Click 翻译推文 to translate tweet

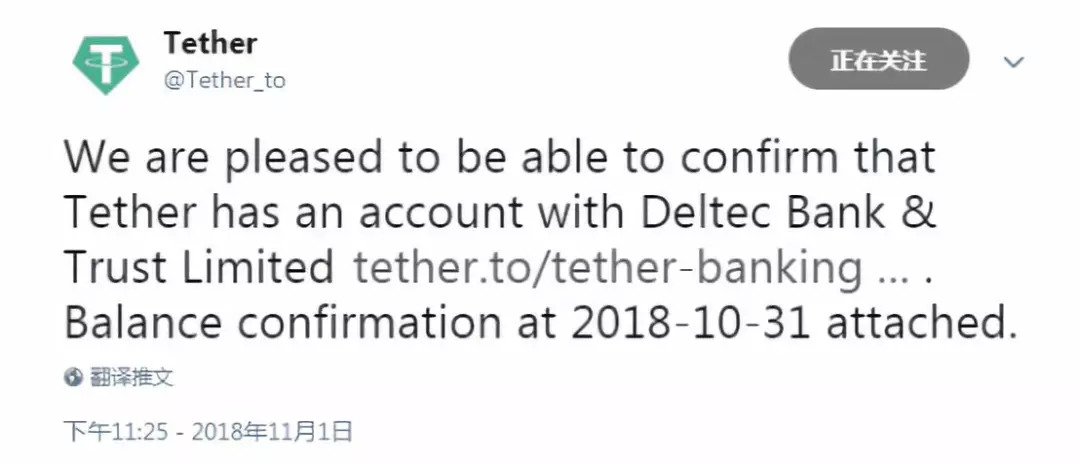click(x=130, y=377)
